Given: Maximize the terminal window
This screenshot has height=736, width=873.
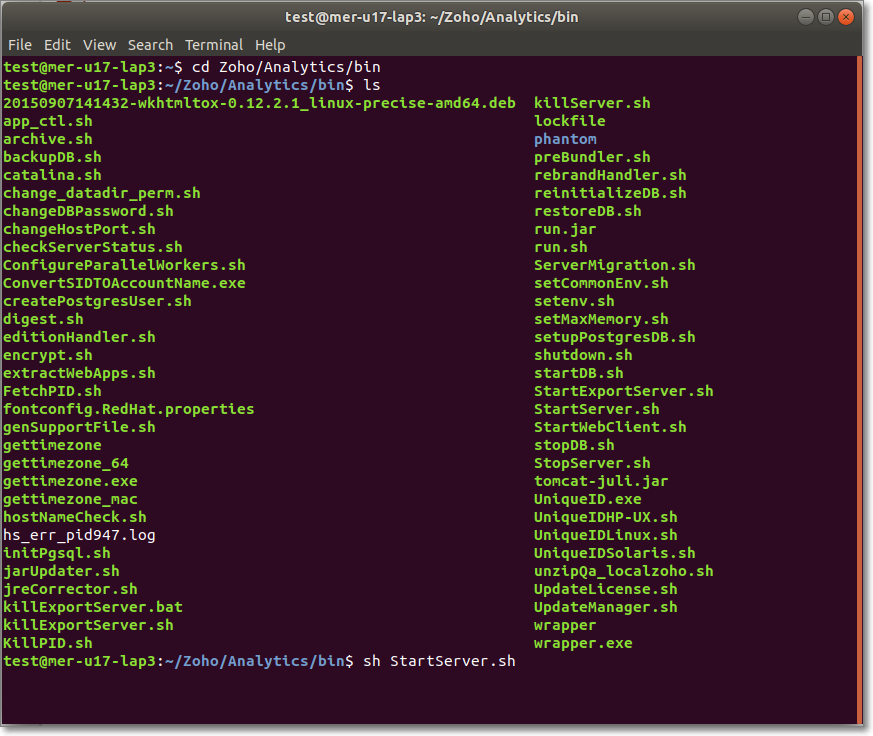Looking at the screenshot, I should pyautogui.click(x=826, y=17).
